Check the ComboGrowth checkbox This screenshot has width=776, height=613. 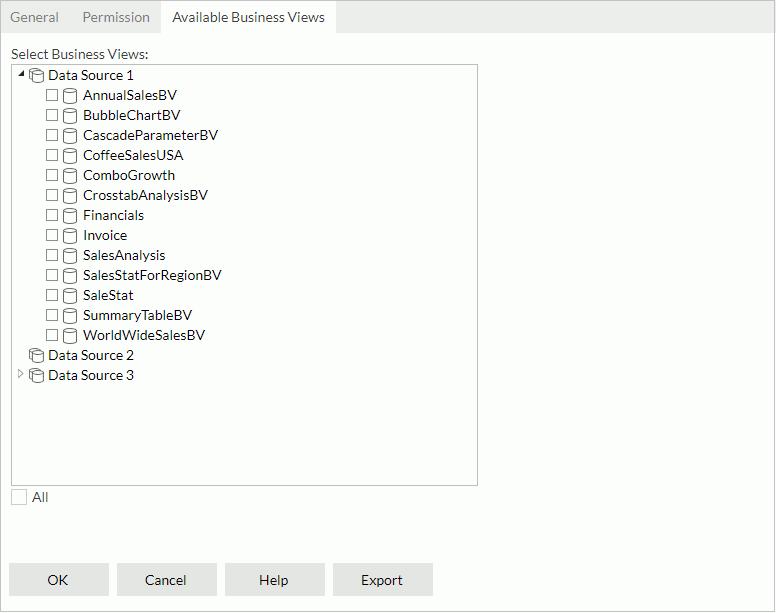point(52,176)
